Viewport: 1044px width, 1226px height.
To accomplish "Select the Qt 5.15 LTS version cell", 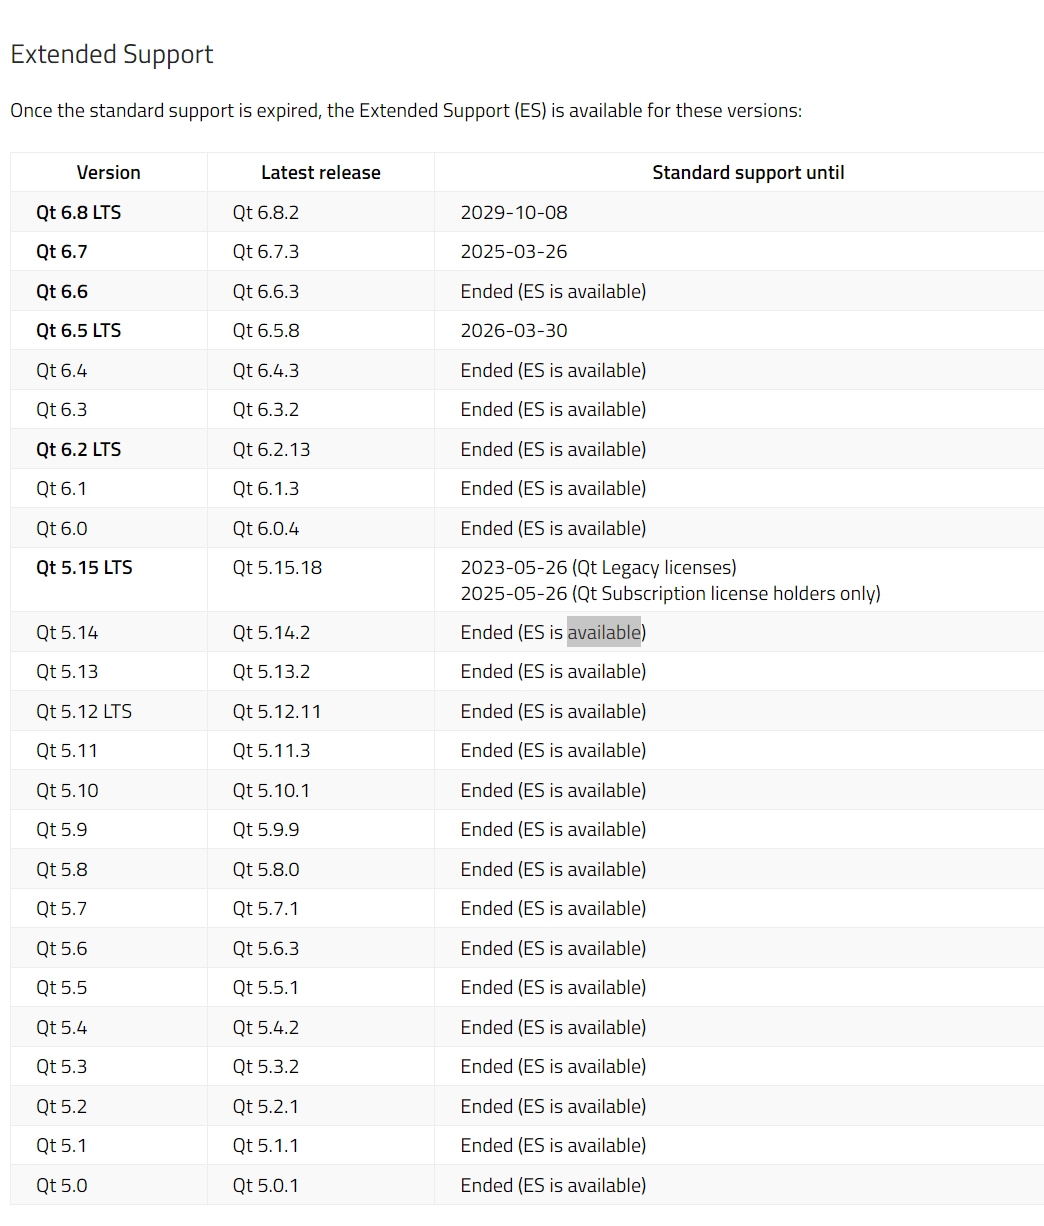I will (x=84, y=568).
